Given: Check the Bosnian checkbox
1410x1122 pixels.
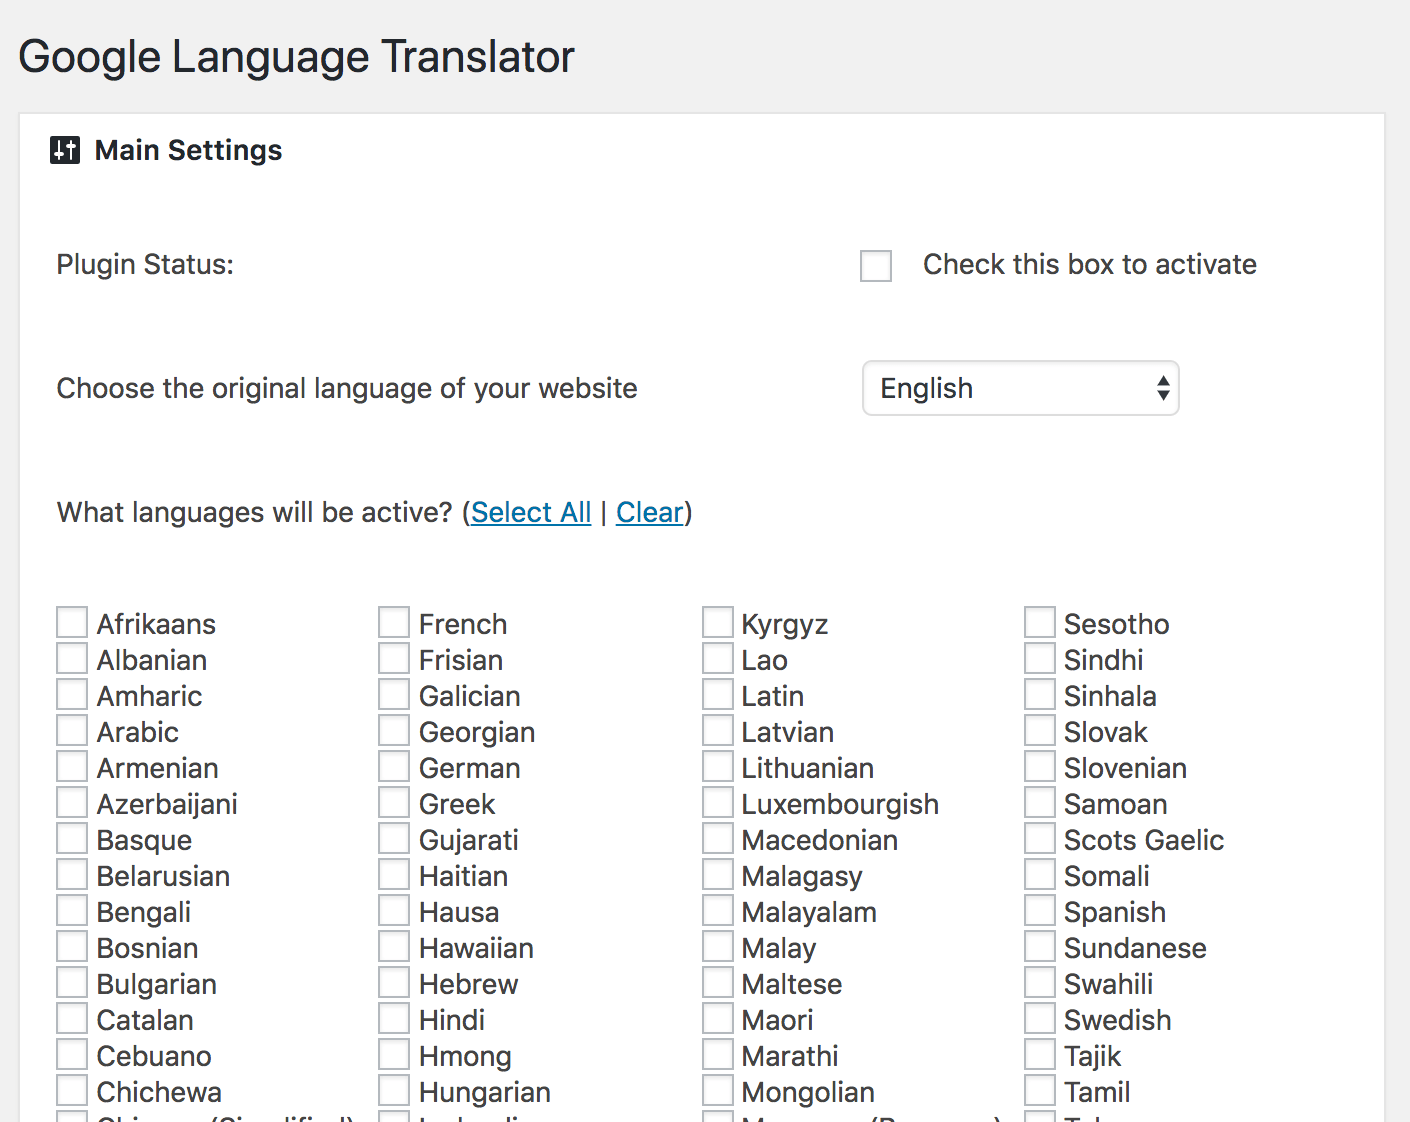Looking at the screenshot, I should [x=72, y=946].
